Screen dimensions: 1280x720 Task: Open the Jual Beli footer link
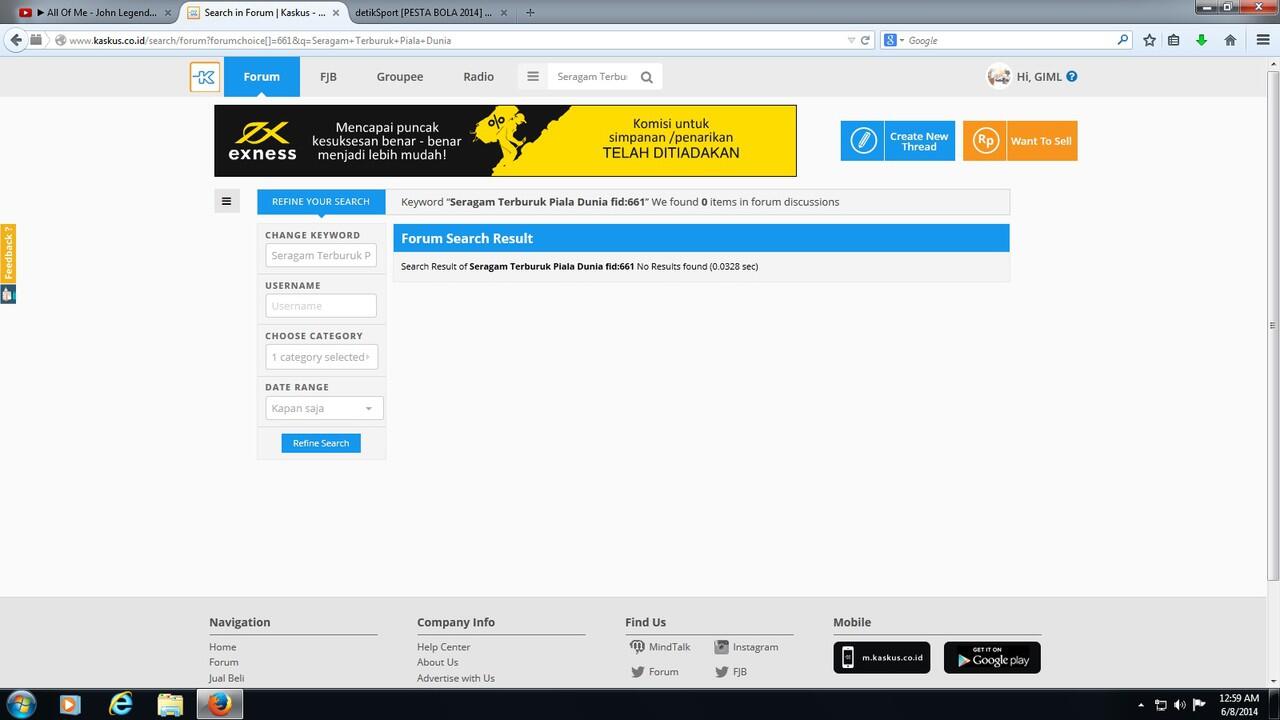(x=227, y=678)
